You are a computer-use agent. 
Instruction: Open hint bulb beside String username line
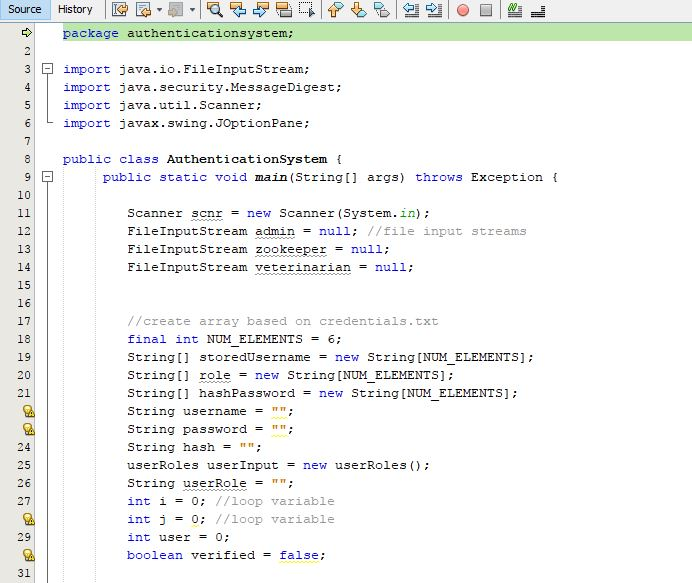pos(28,411)
